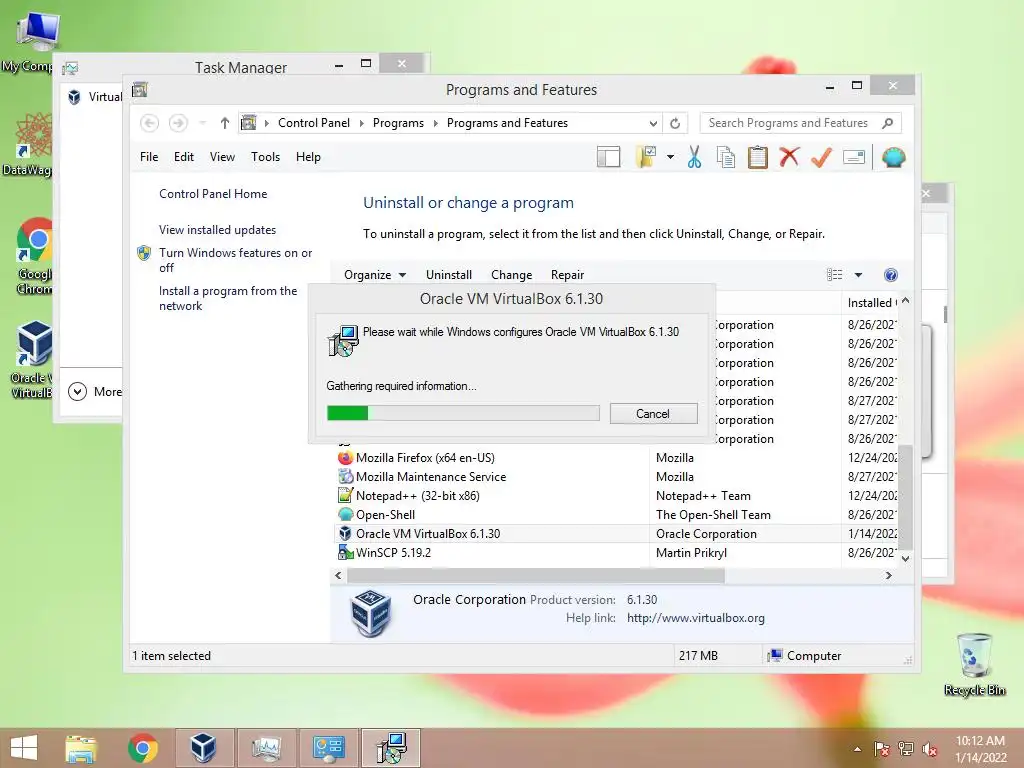This screenshot has width=1024, height=768.
Task: Open Turn Windows features on or off
Action: tap(235, 260)
